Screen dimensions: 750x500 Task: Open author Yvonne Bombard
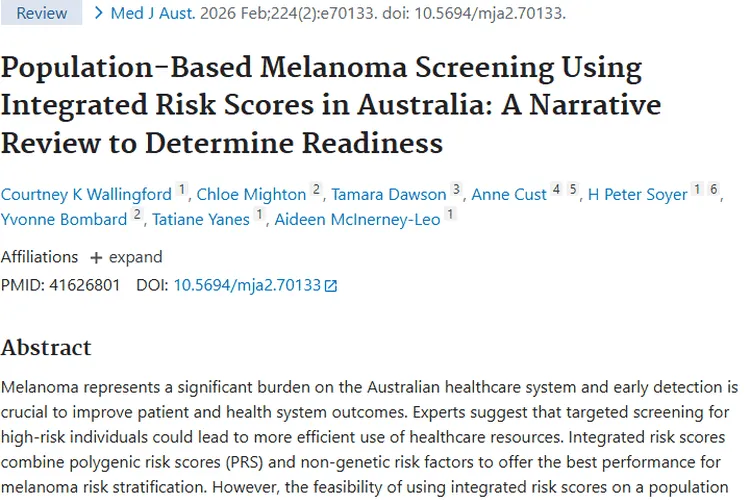point(64,219)
